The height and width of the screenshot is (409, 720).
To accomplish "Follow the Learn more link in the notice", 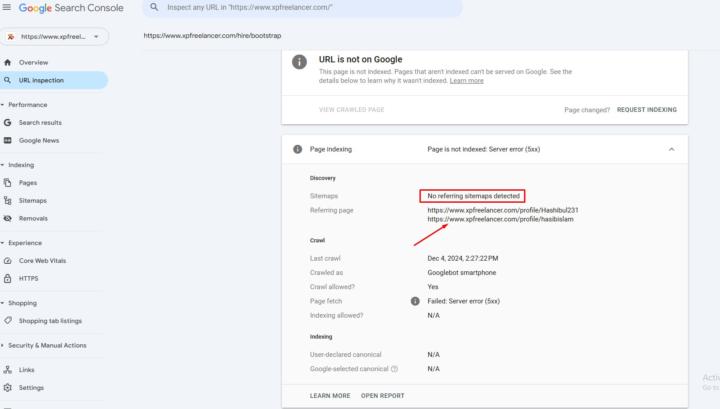I will point(467,81).
